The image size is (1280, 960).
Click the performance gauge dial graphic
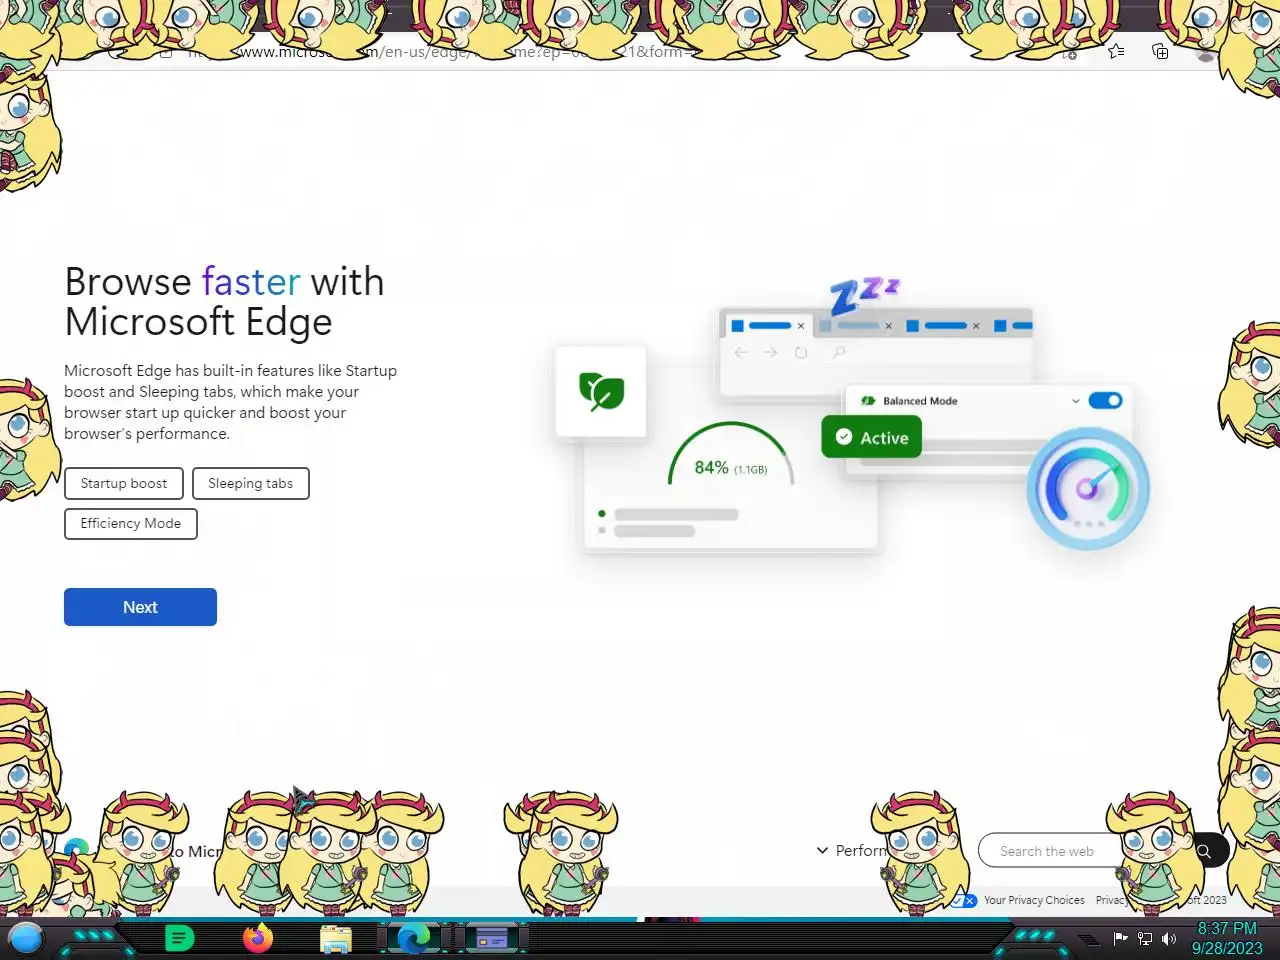1088,488
